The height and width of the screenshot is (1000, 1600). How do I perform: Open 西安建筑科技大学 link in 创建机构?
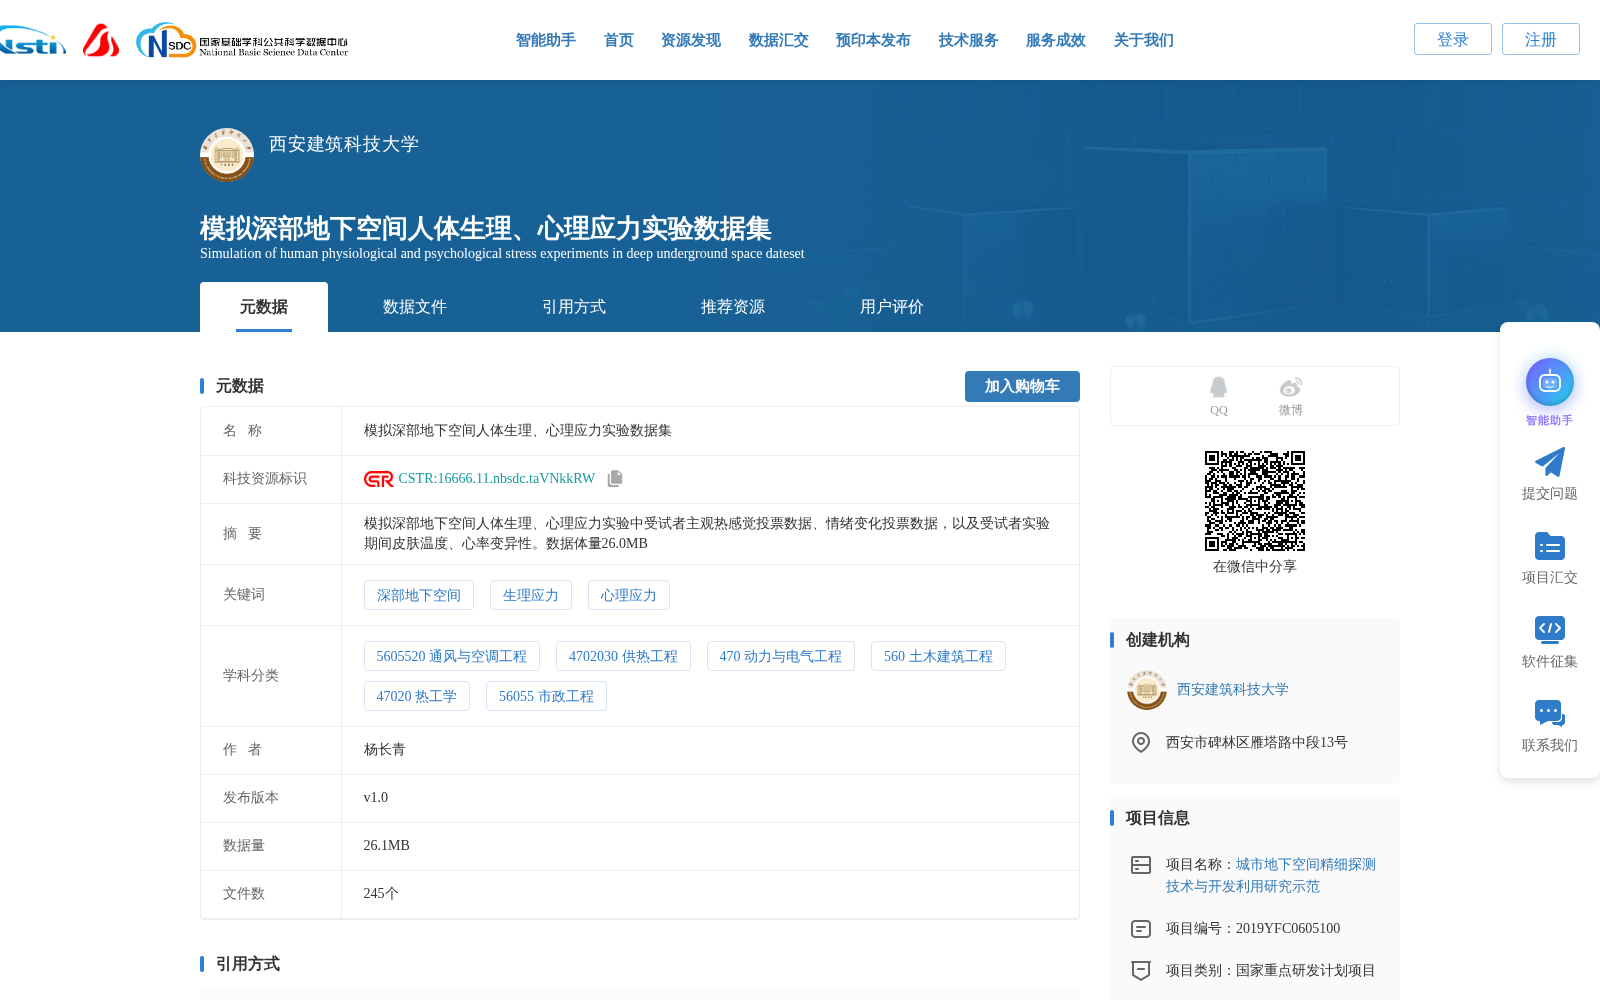pos(1233,690)
